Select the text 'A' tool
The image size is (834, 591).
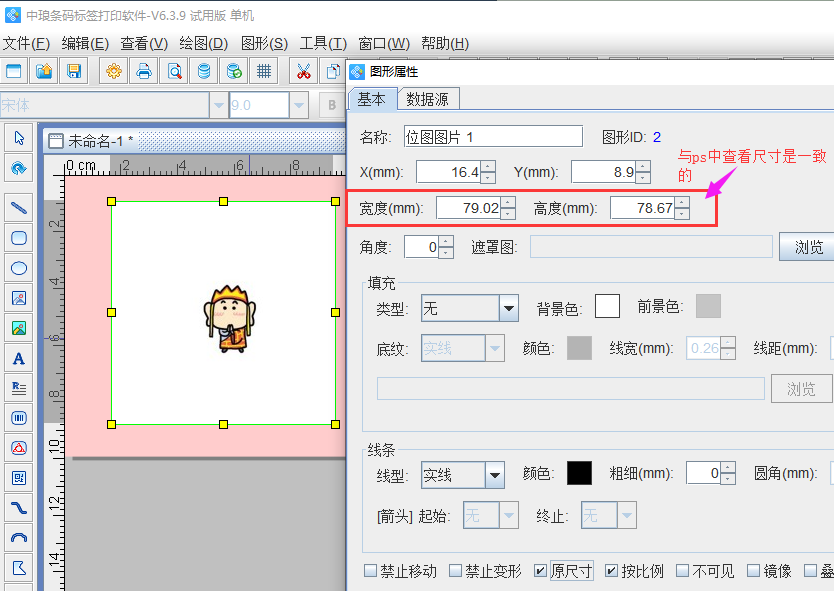(18, 358)
